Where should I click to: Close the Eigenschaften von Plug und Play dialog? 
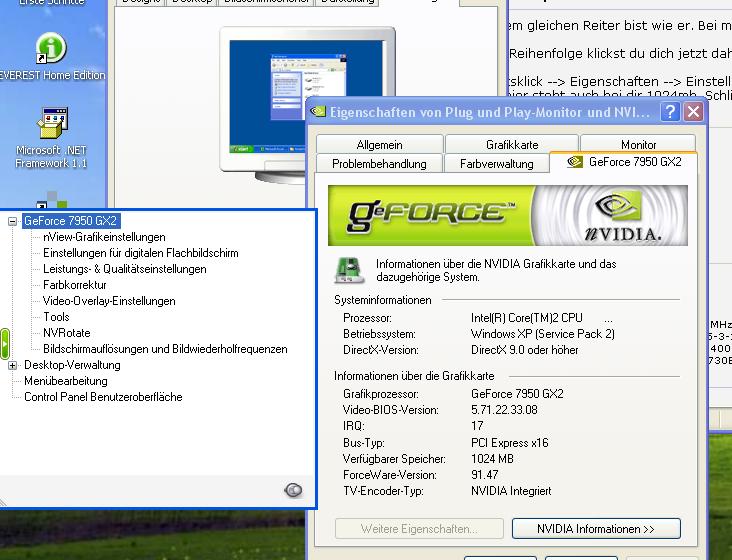693,112
